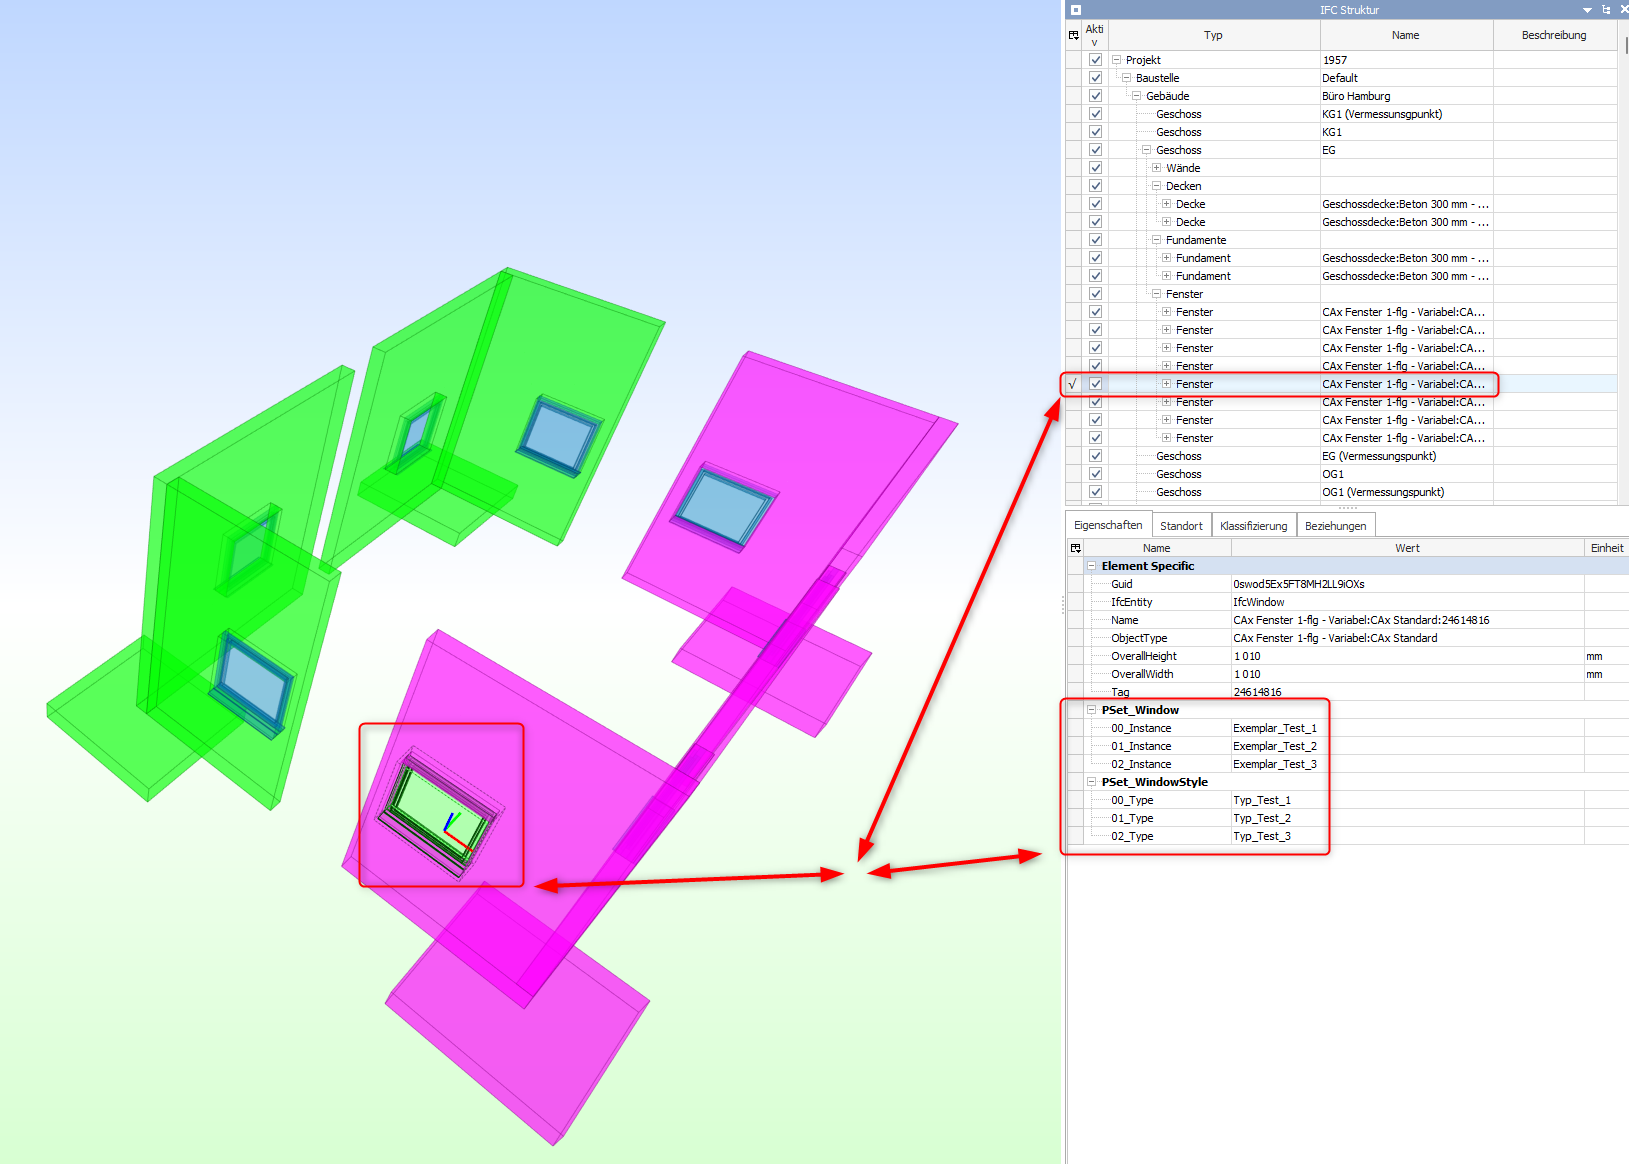Click the Beschreibung column header
The image size is (1629, 1164).
point(1553,35)
